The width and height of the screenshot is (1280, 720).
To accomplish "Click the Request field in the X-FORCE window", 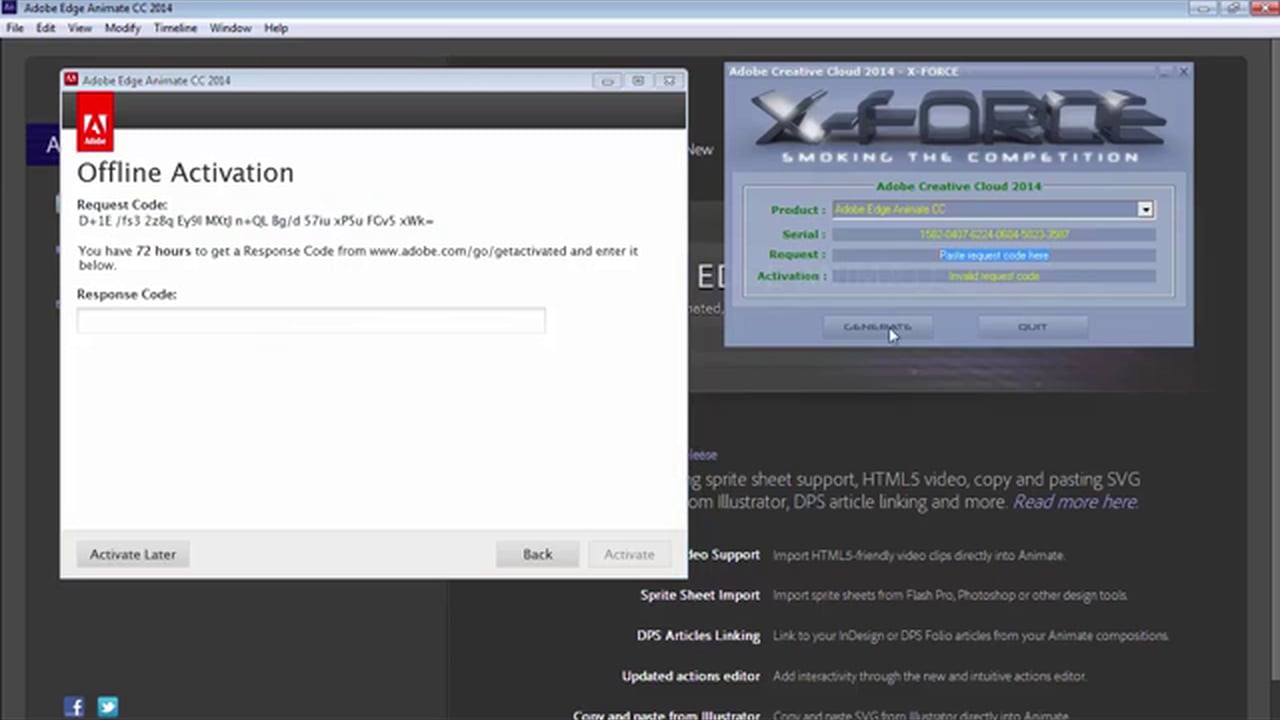I will (994, 255).
